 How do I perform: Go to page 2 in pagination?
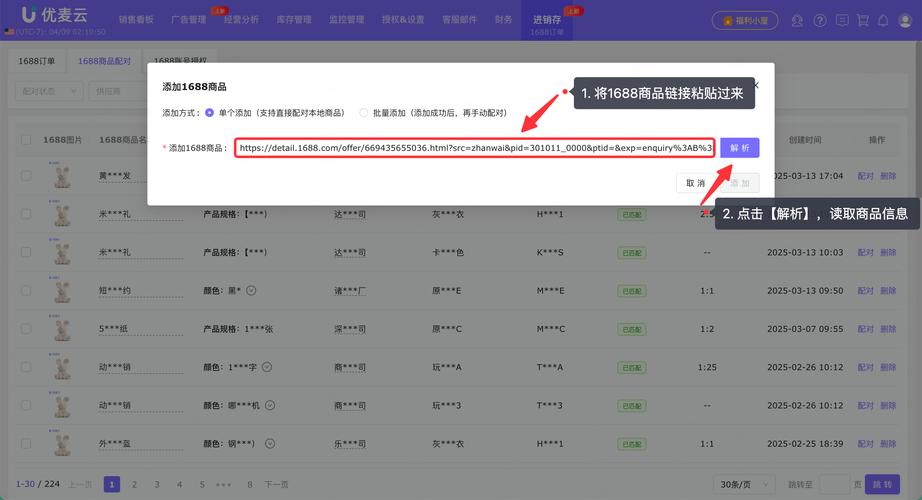134,484
